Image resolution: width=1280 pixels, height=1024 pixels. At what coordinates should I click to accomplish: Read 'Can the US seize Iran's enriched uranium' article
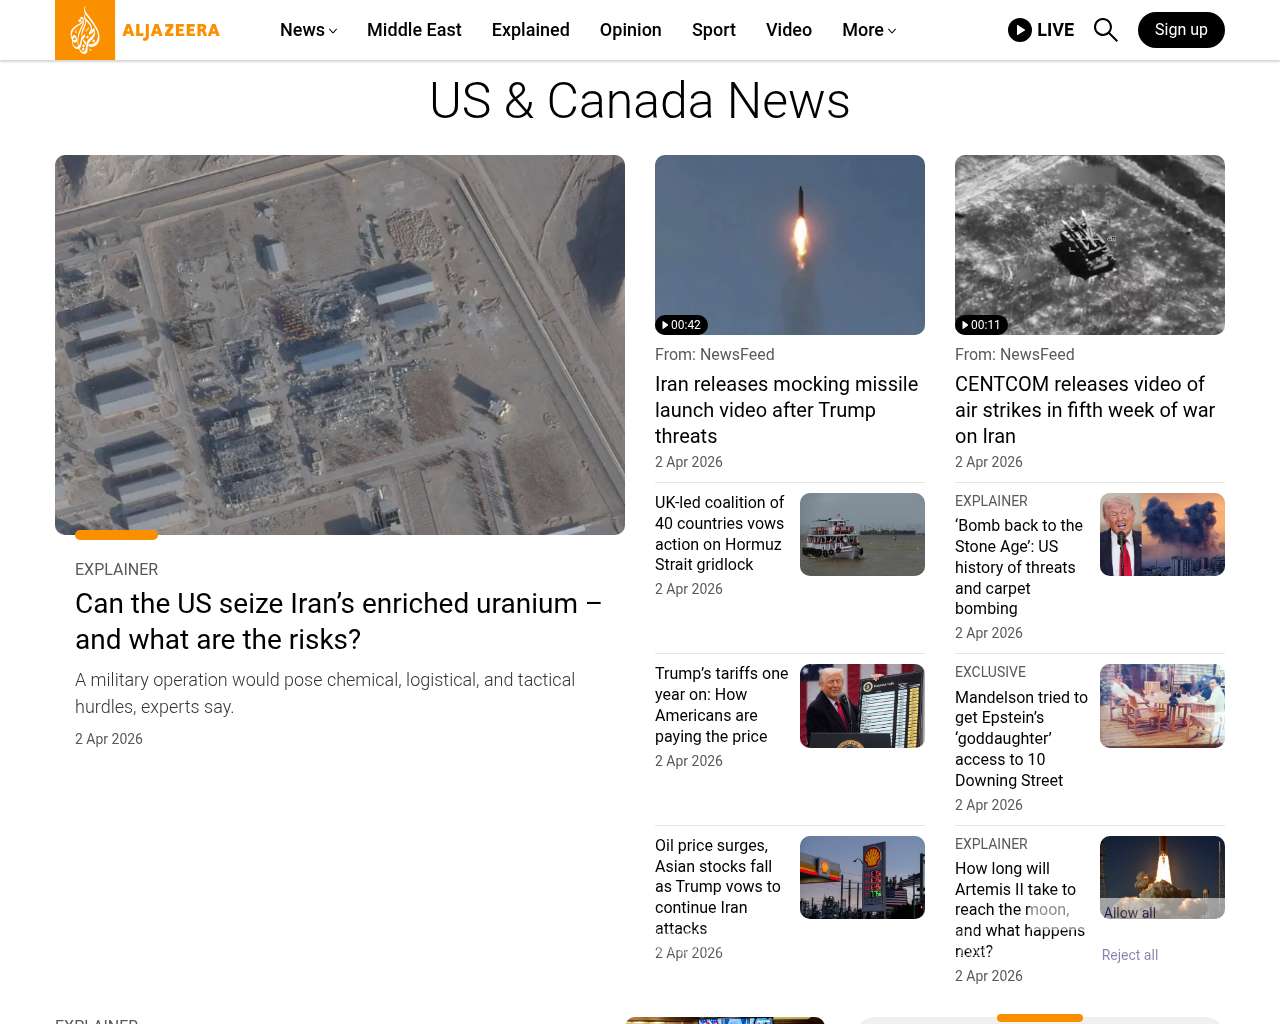[x=339, y=621]
